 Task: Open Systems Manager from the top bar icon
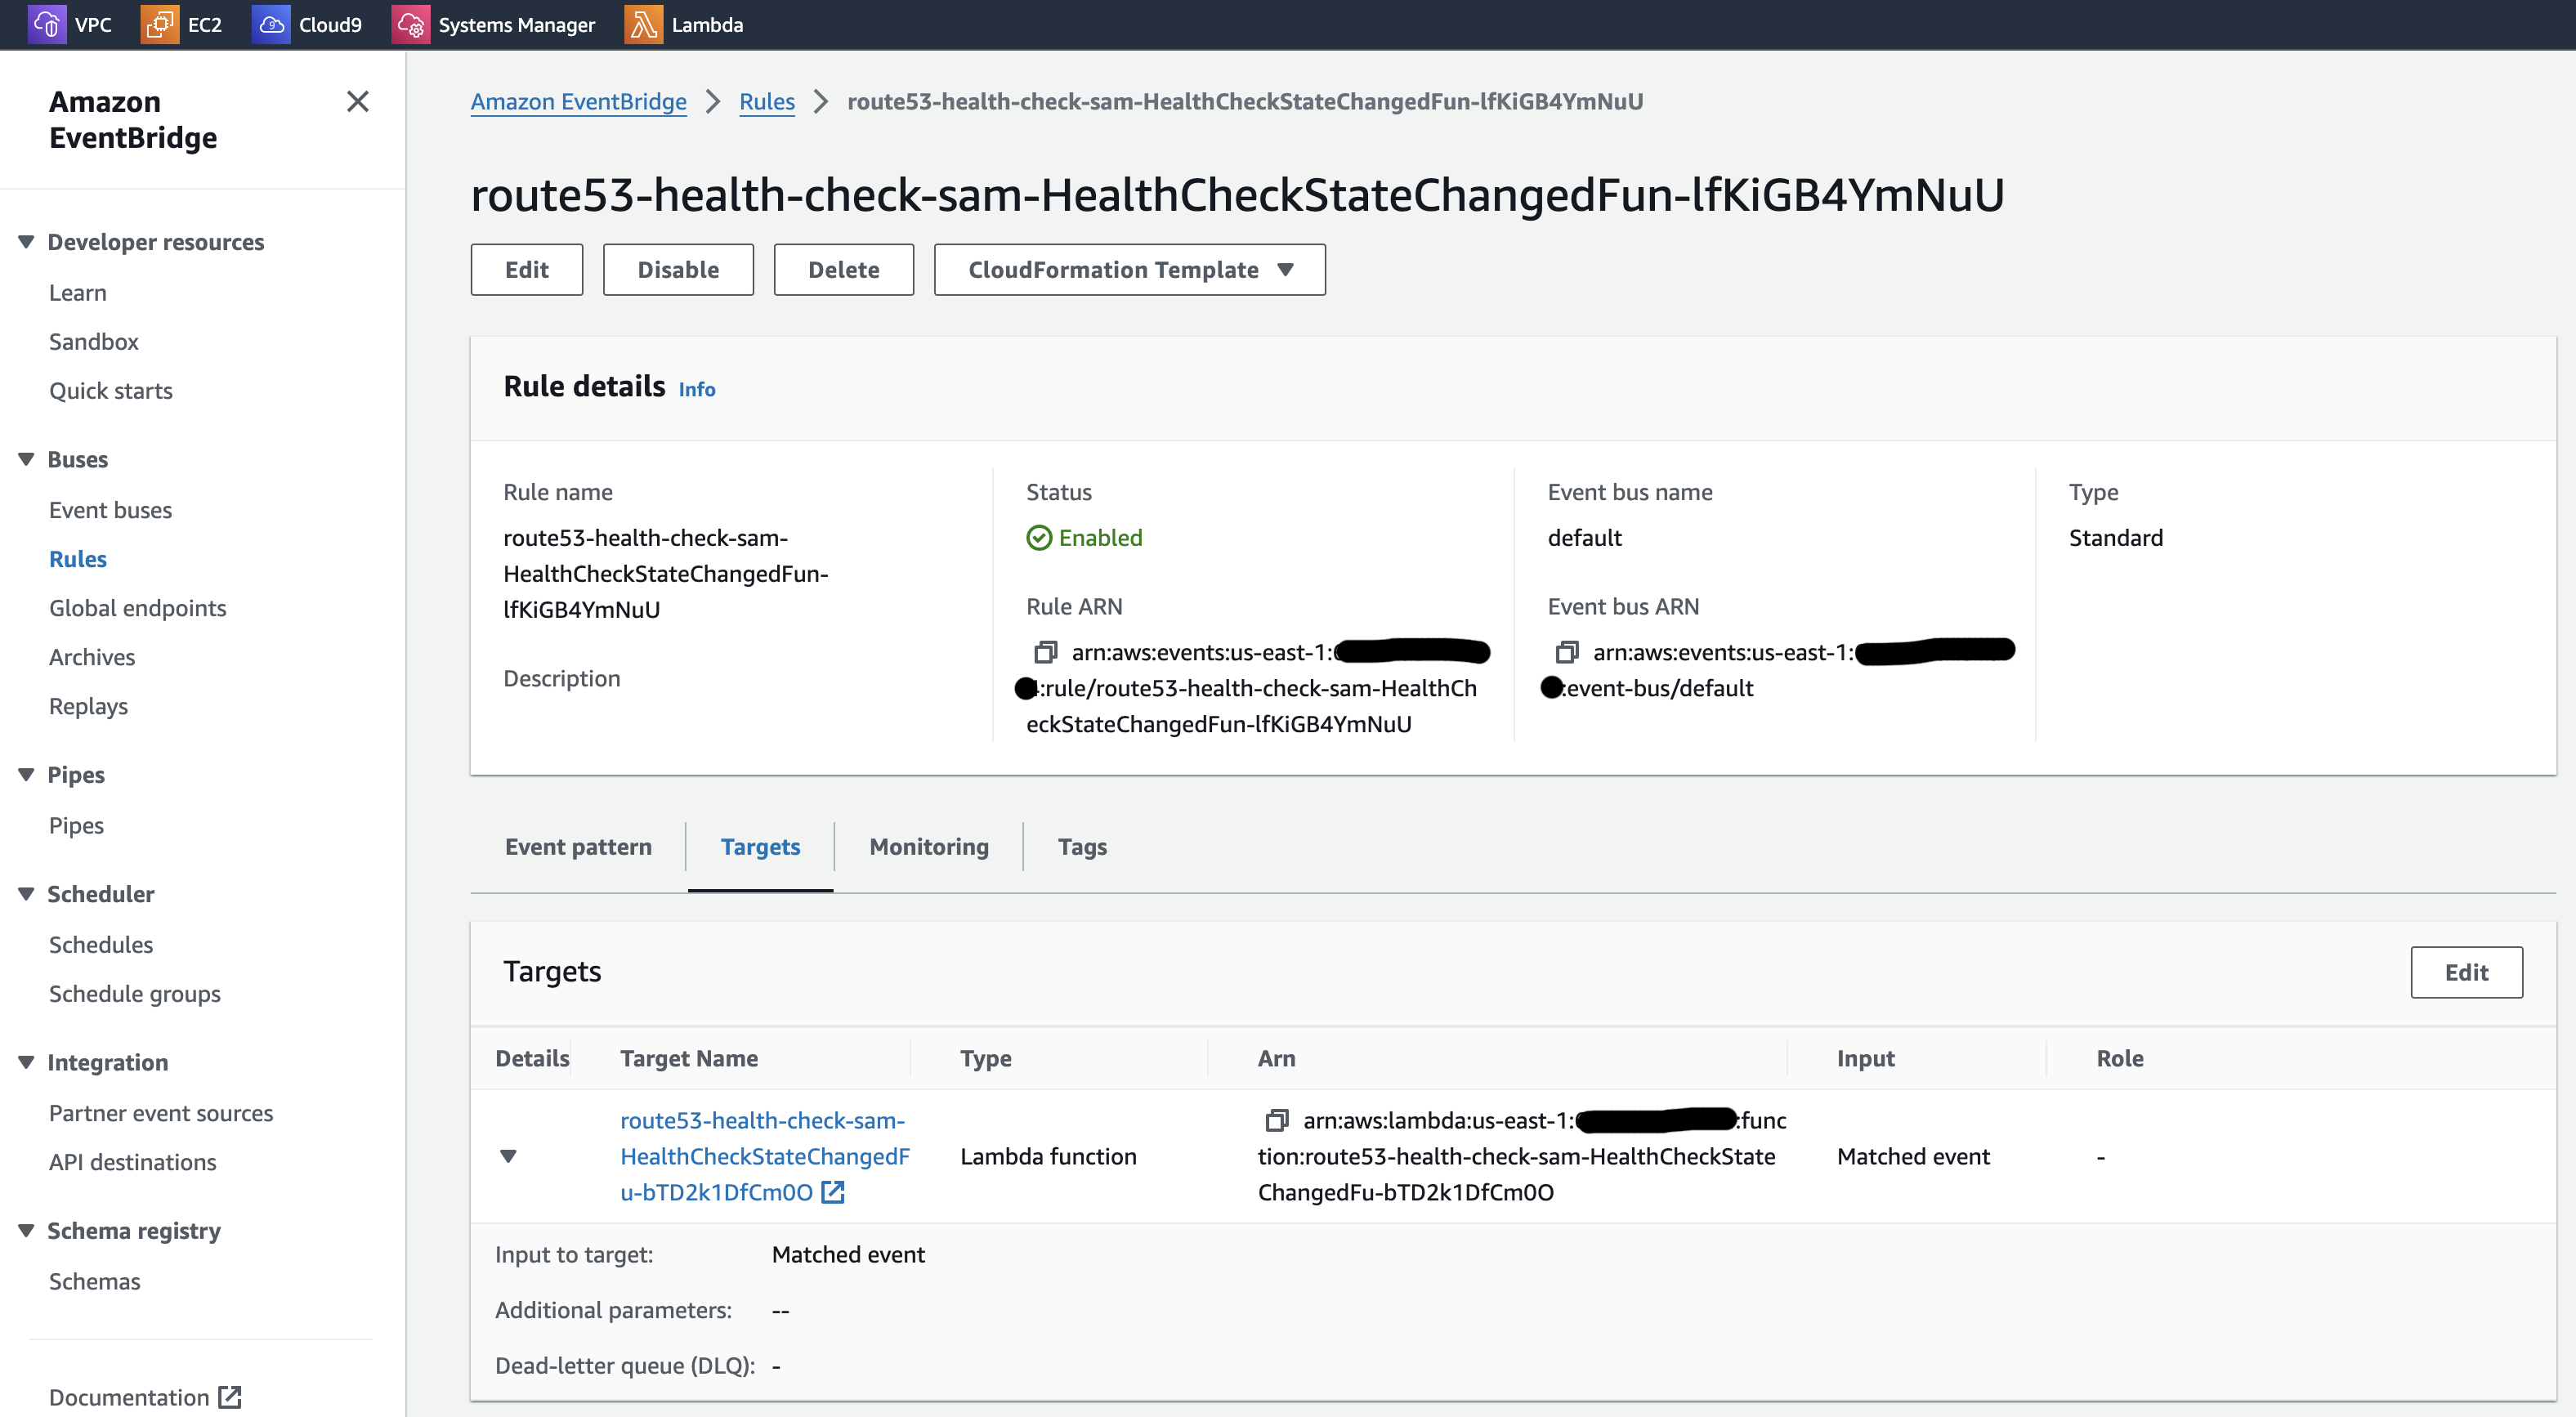(410, 24)
